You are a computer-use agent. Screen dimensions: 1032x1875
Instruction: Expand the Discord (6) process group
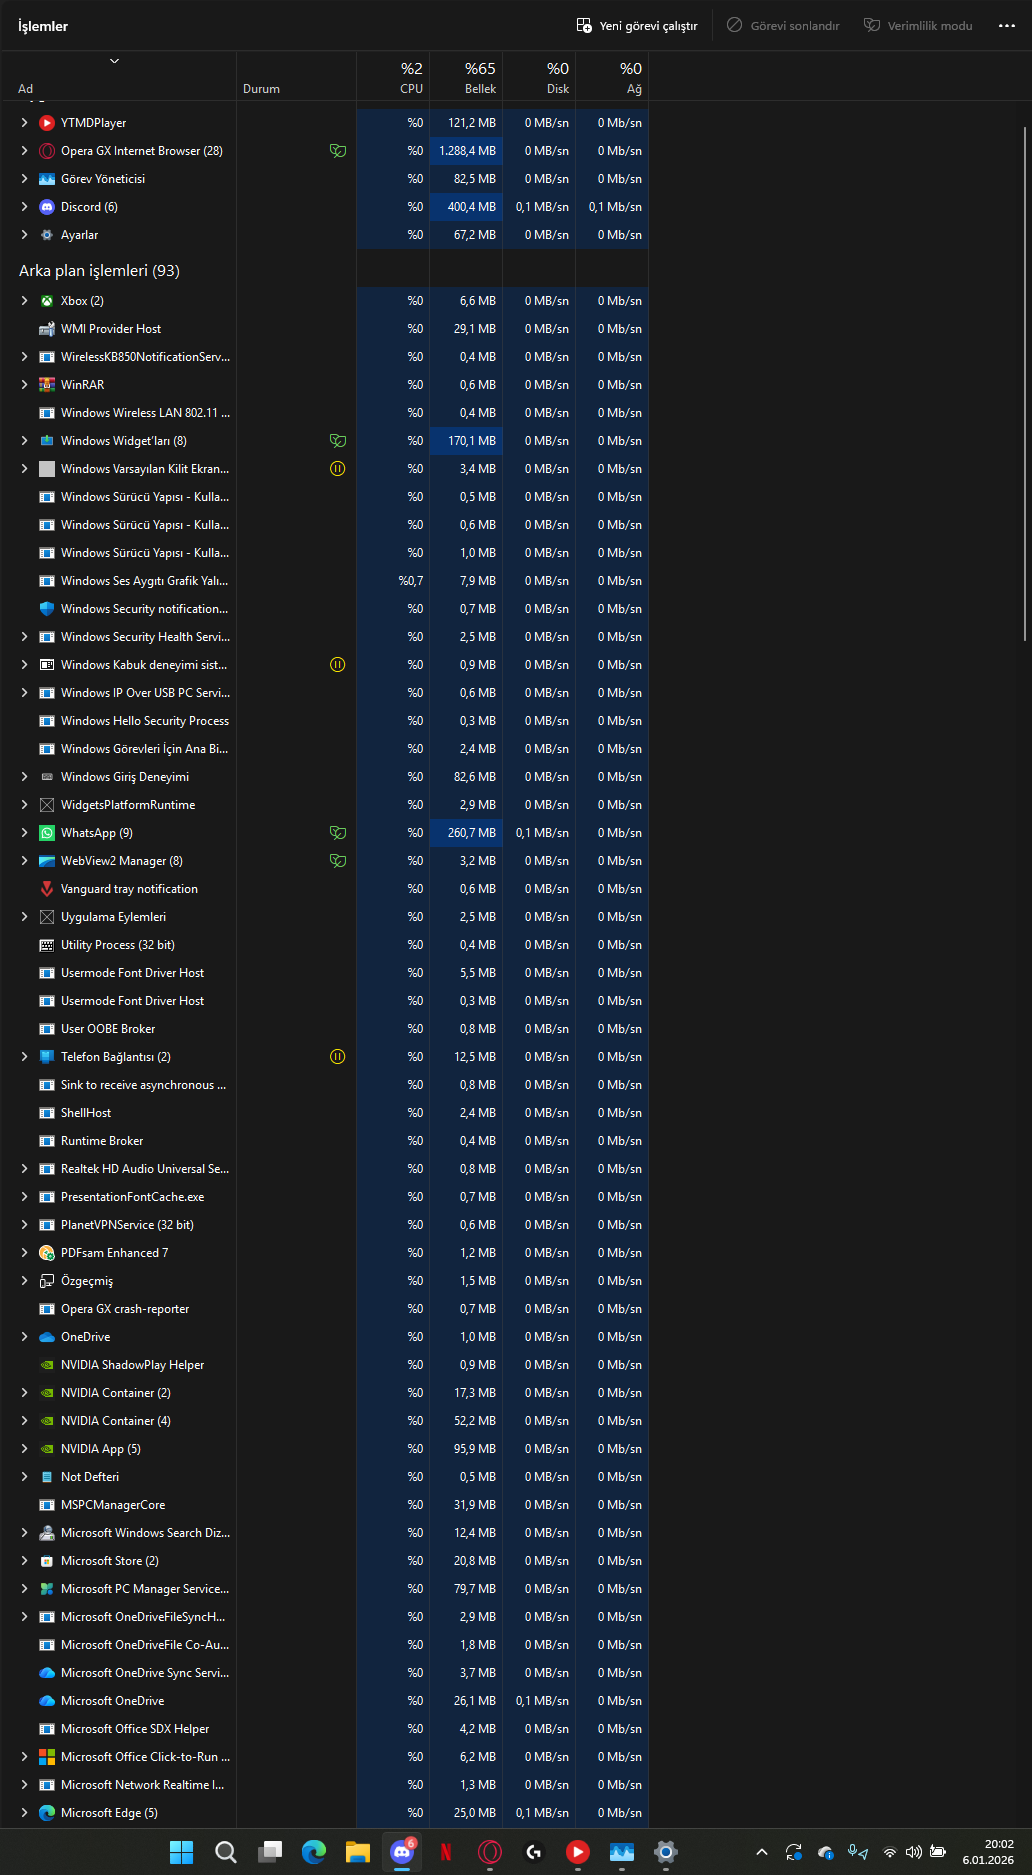coord(24,207)
